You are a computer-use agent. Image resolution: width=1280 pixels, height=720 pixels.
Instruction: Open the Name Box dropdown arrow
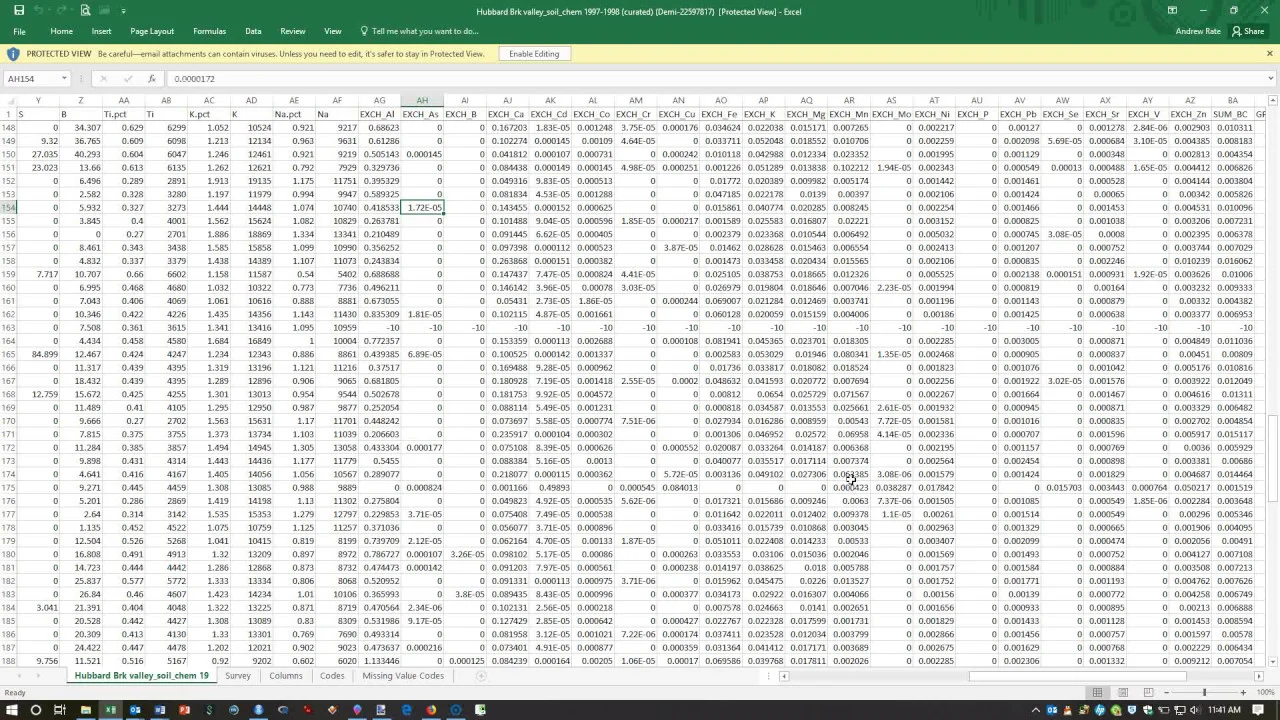tap(64, 79)
